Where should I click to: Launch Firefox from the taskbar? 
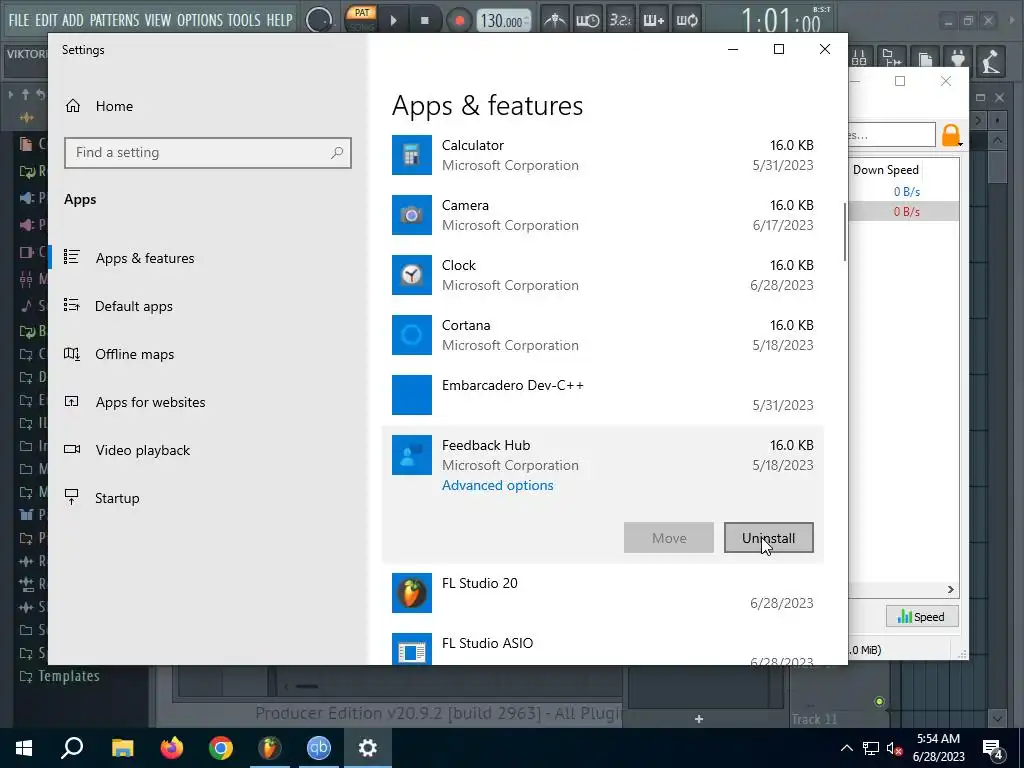(x=172, y=748)
